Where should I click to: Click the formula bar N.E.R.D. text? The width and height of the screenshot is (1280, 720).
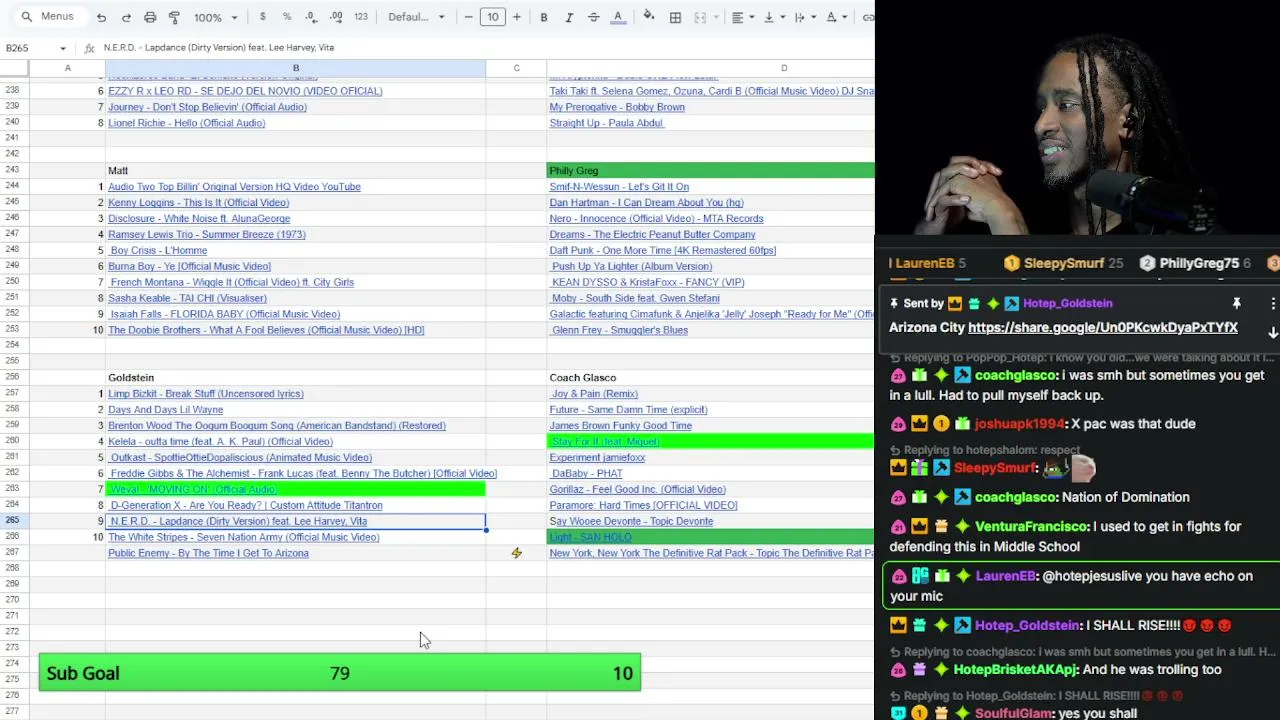point(219,48)
